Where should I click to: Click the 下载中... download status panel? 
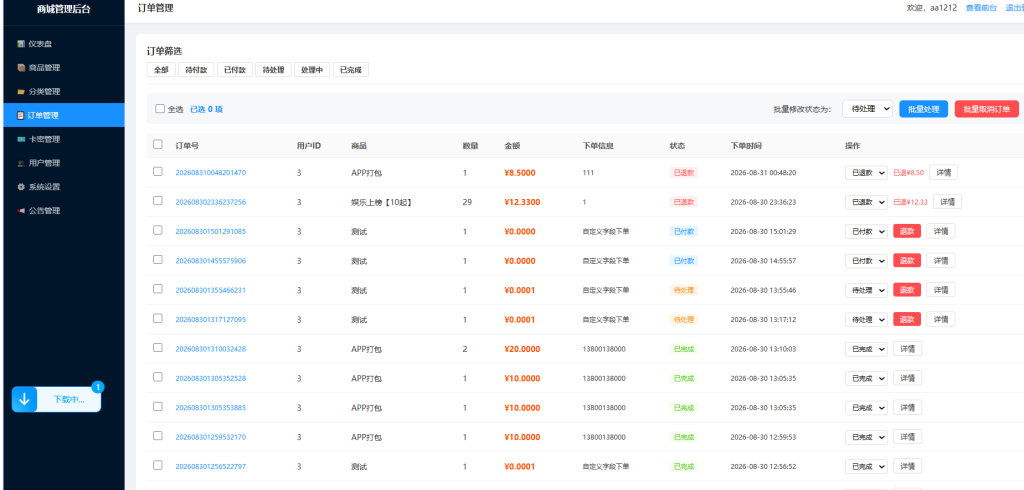(56, 399)
